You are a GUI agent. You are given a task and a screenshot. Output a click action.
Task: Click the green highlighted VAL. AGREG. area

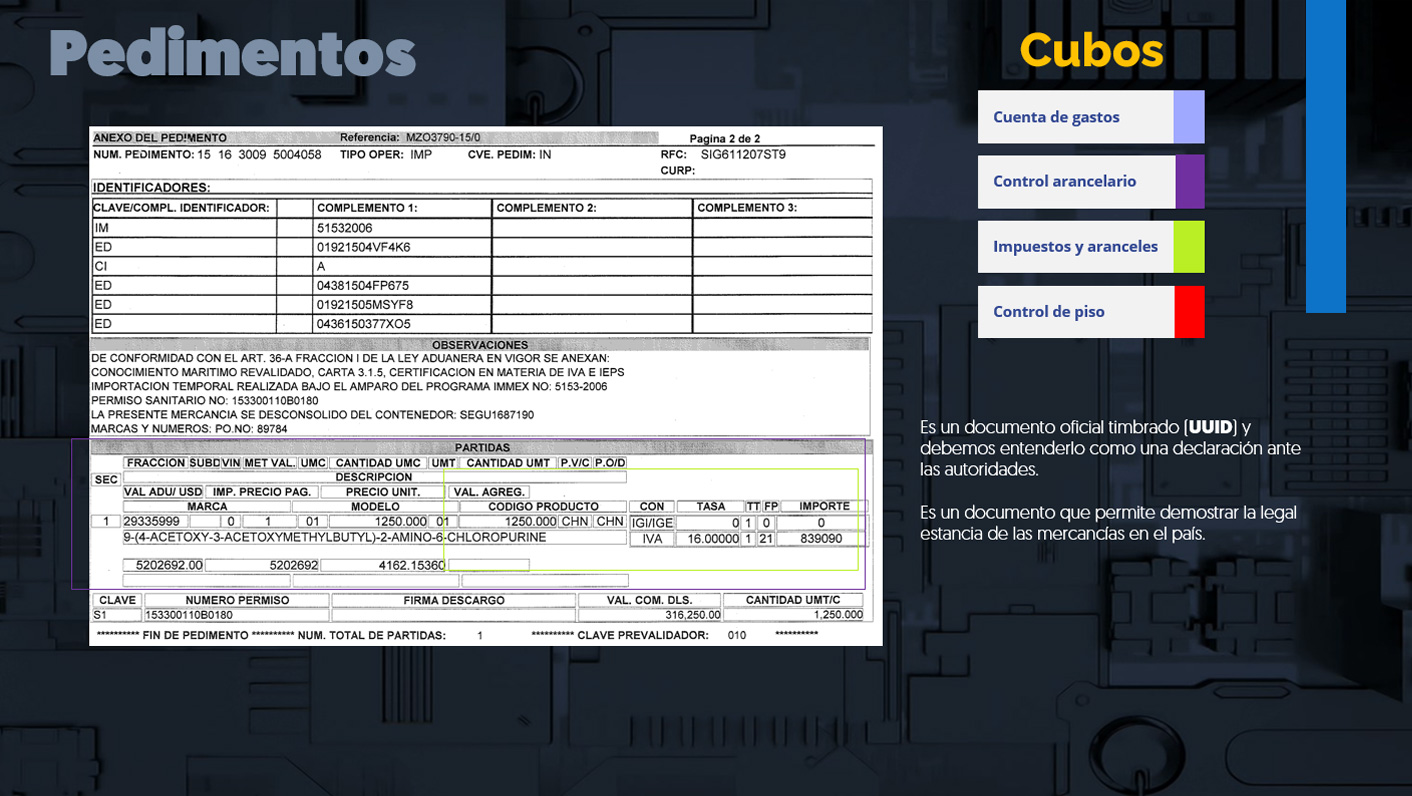488,491
